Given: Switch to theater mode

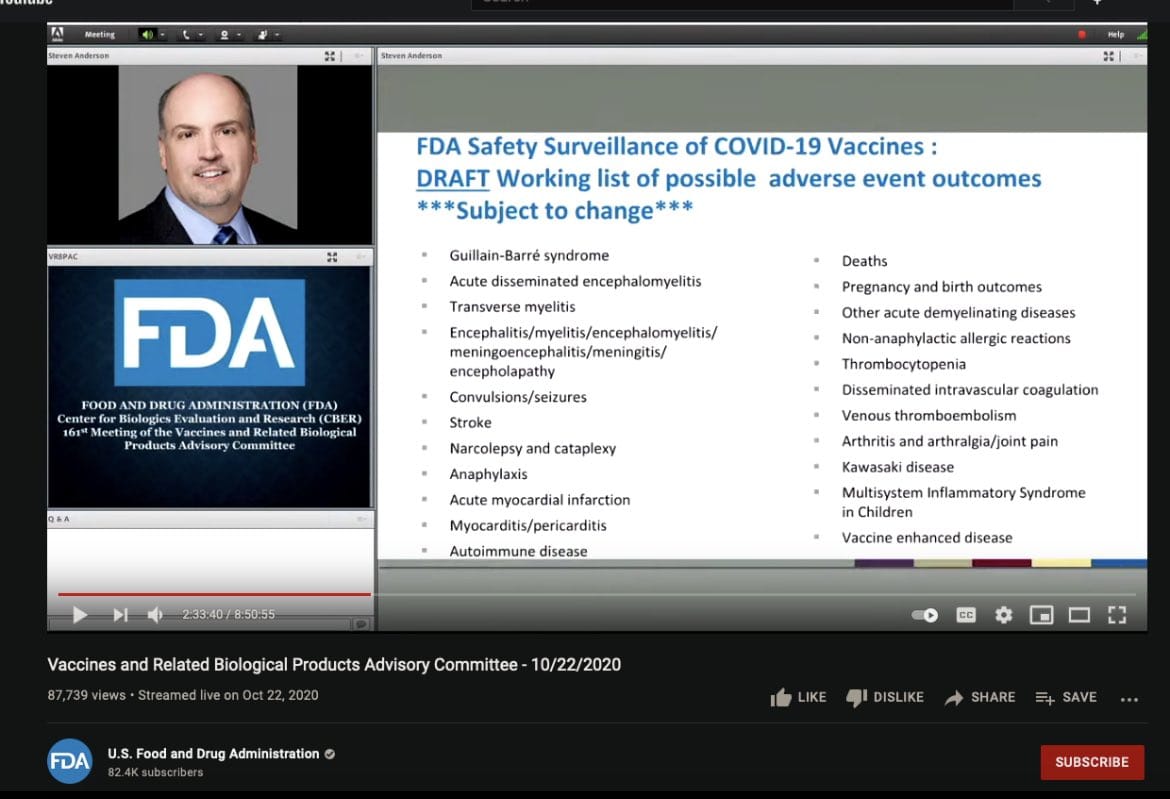Looking at the screenshot, I should 1079,615.
